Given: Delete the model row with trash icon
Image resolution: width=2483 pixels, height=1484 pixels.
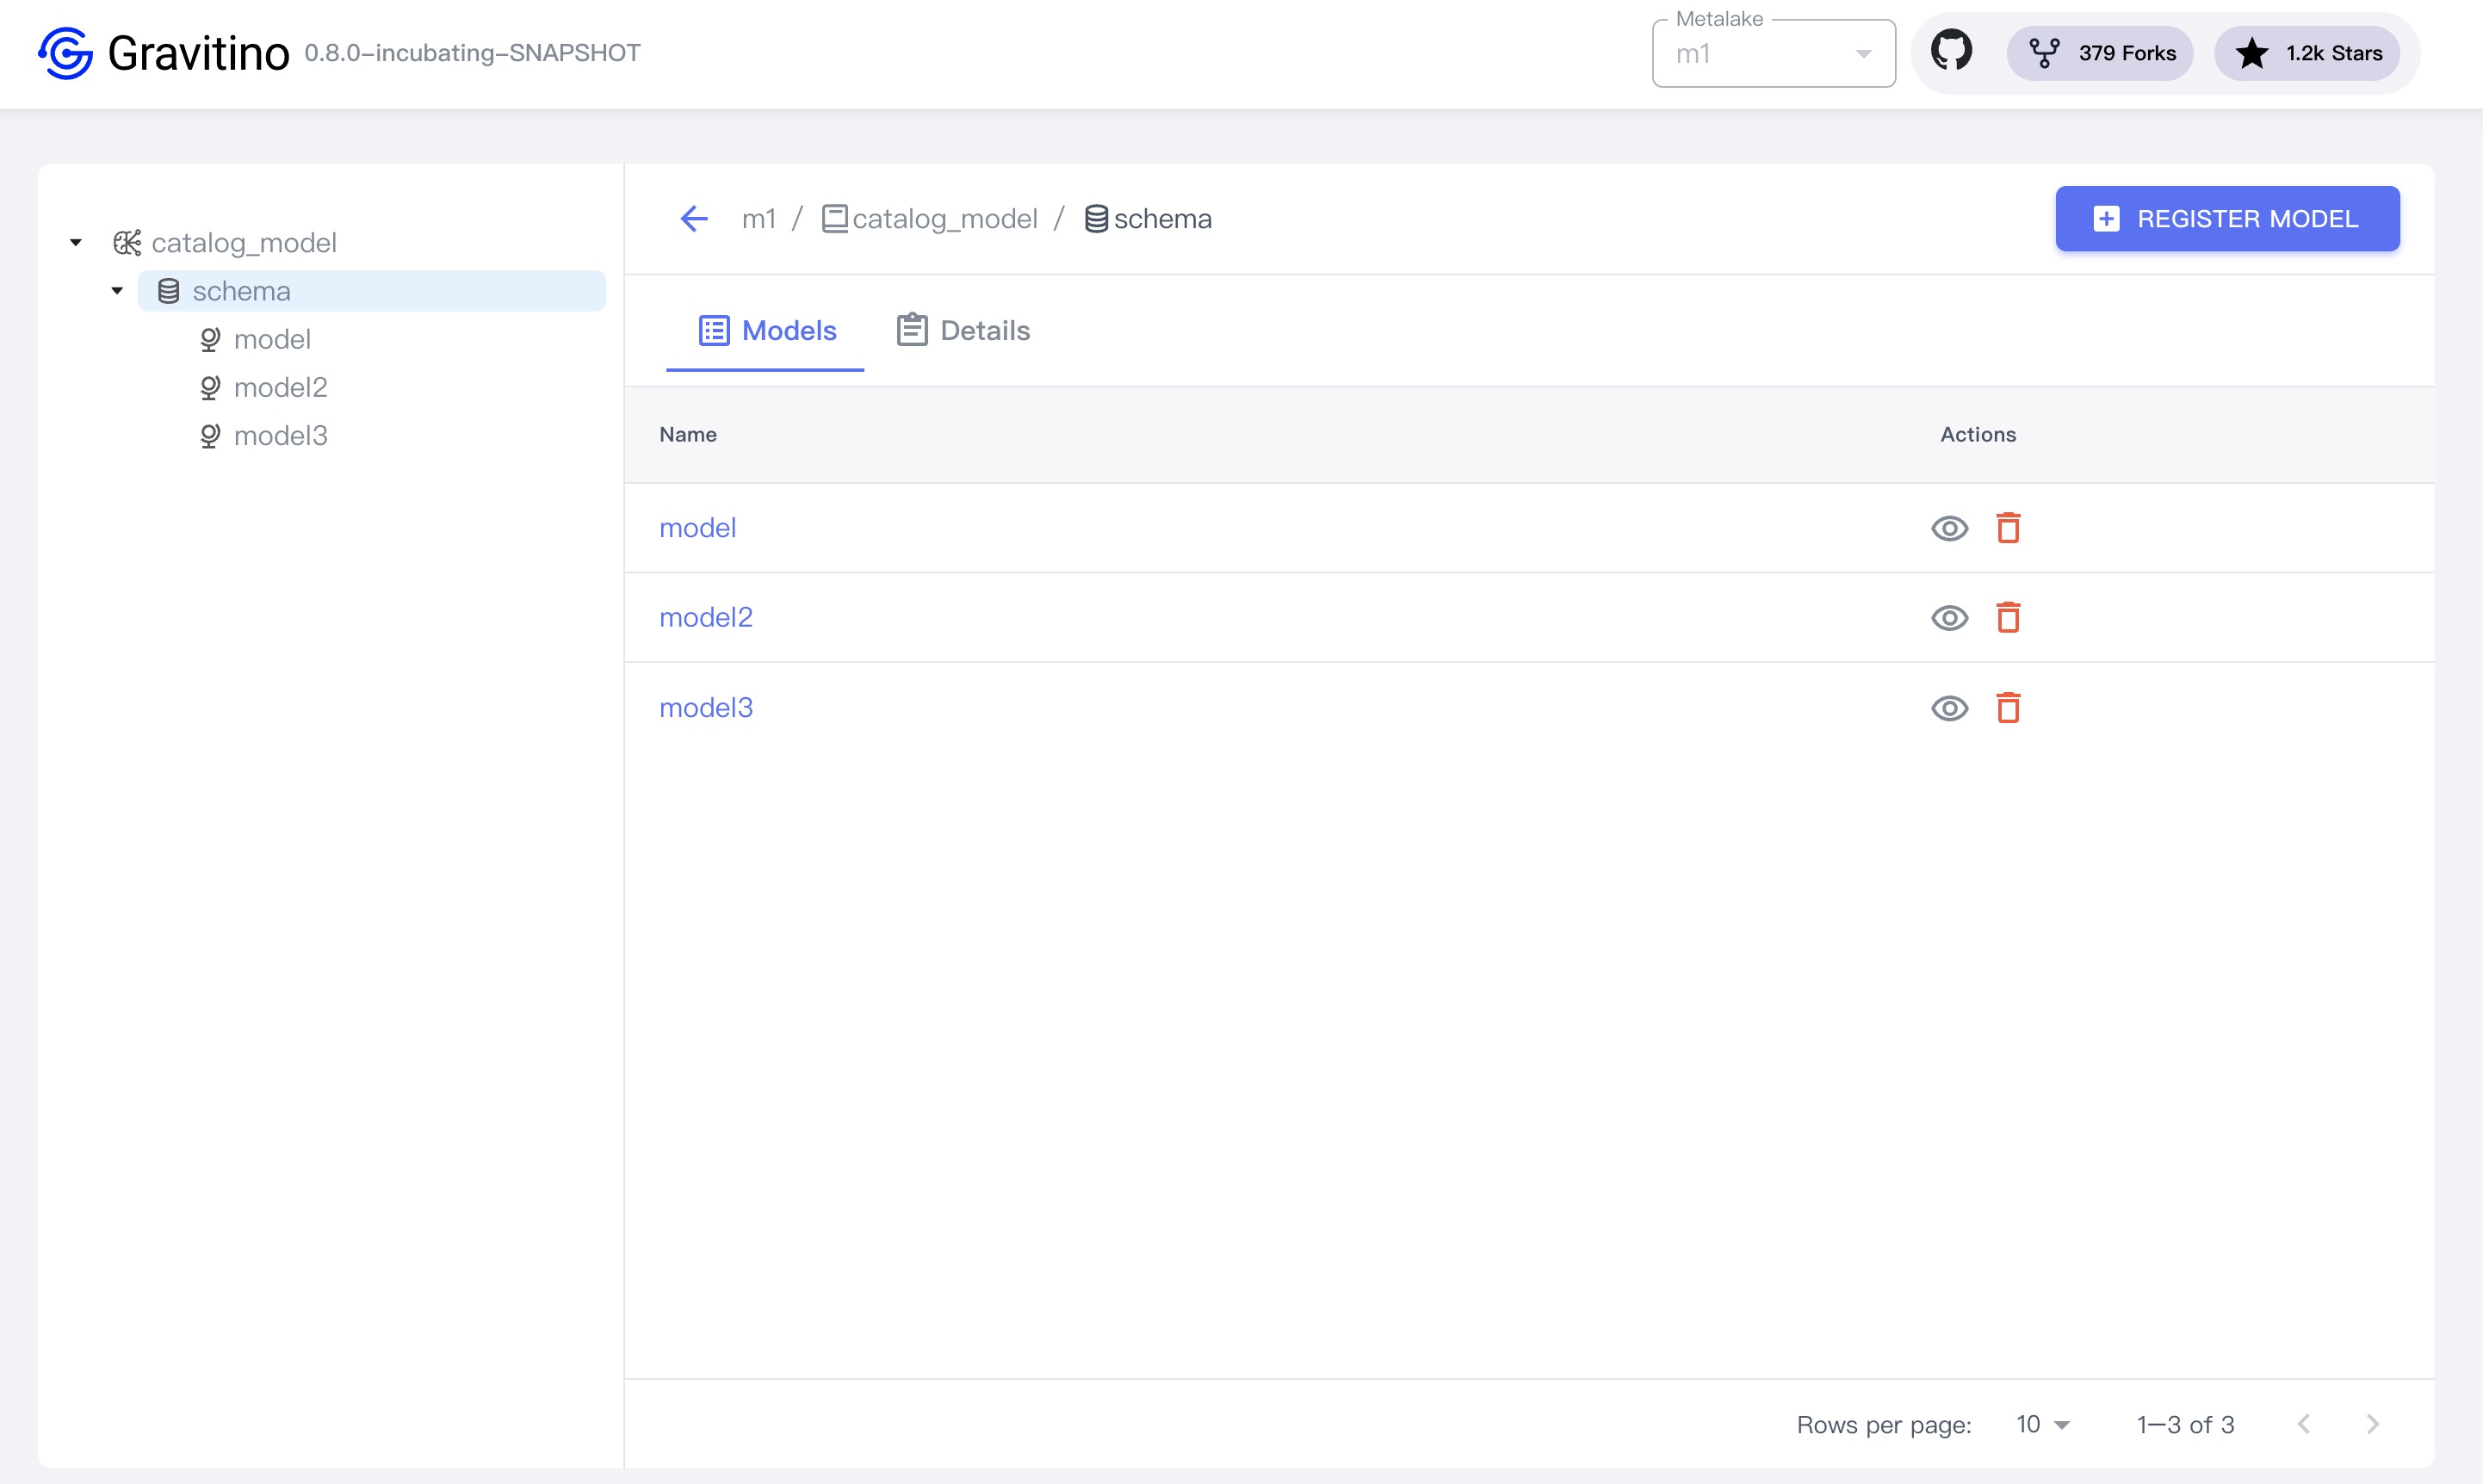Looking at the screenshot, I should pos(2008,528).
